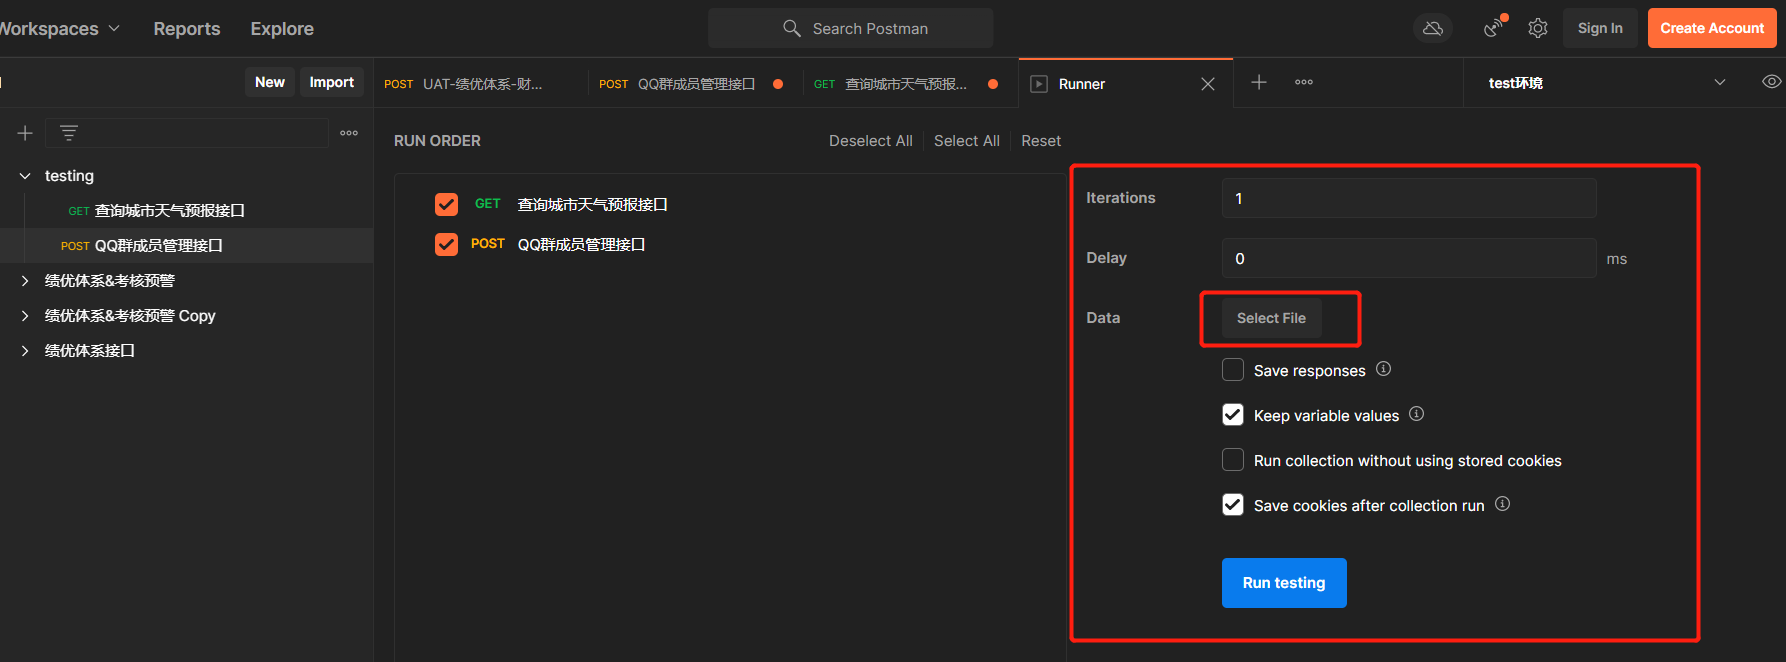Uncheck the POST QQ群成员管理接口 run order checkbox

click(x=446, y=244)
